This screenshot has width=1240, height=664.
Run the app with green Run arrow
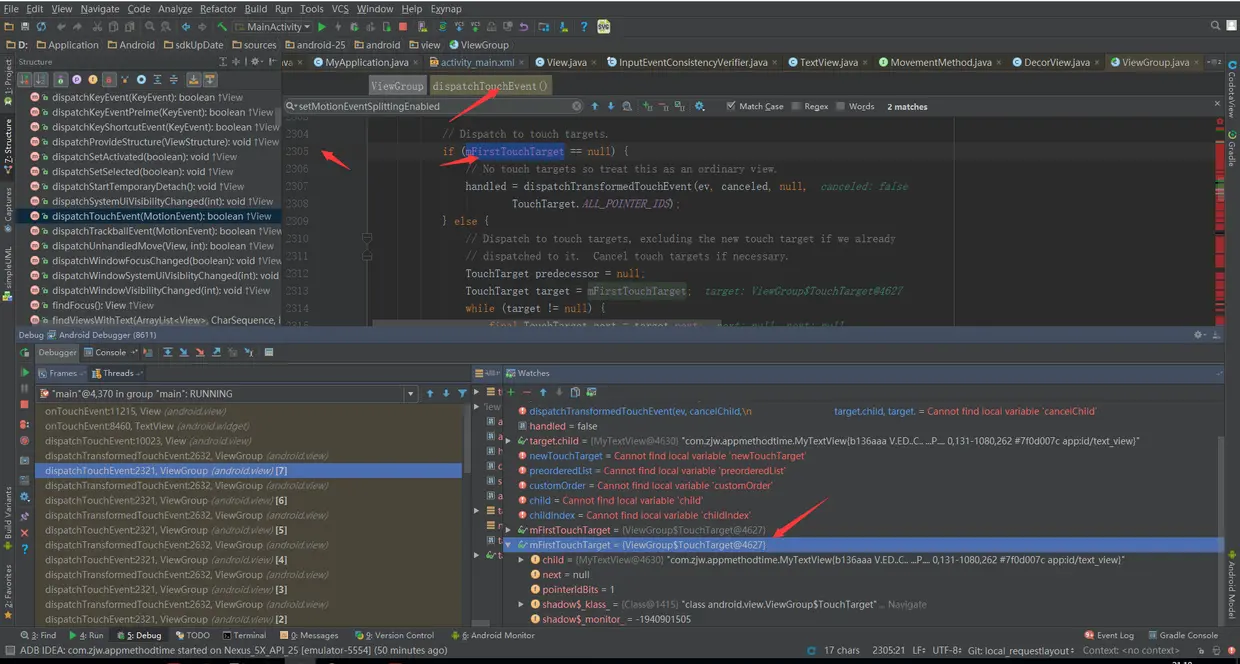coord(322,26)
